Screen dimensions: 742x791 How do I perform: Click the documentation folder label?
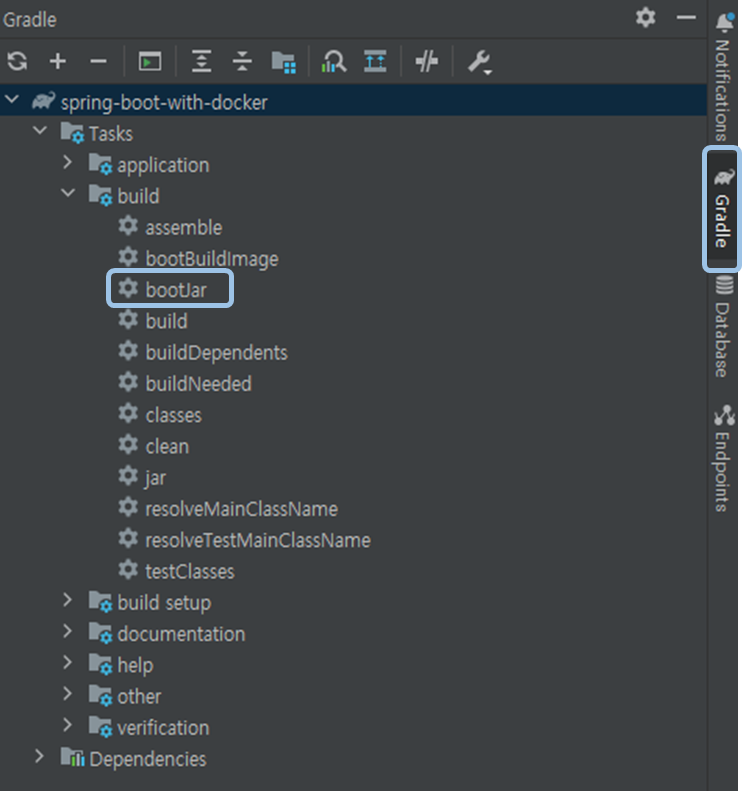pyautogui.click(x=181, y=634)
